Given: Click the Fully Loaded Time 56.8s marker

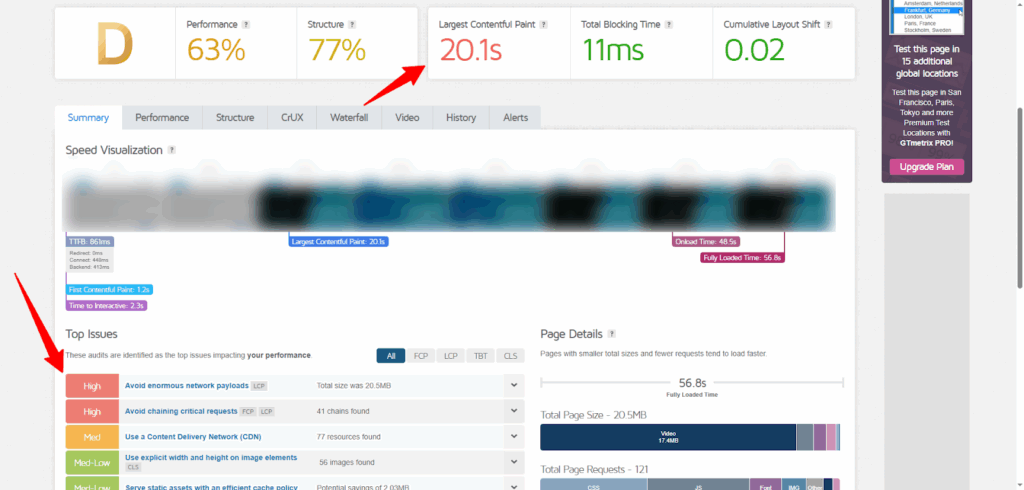Looking at the screenshot, I should [743, 257].
